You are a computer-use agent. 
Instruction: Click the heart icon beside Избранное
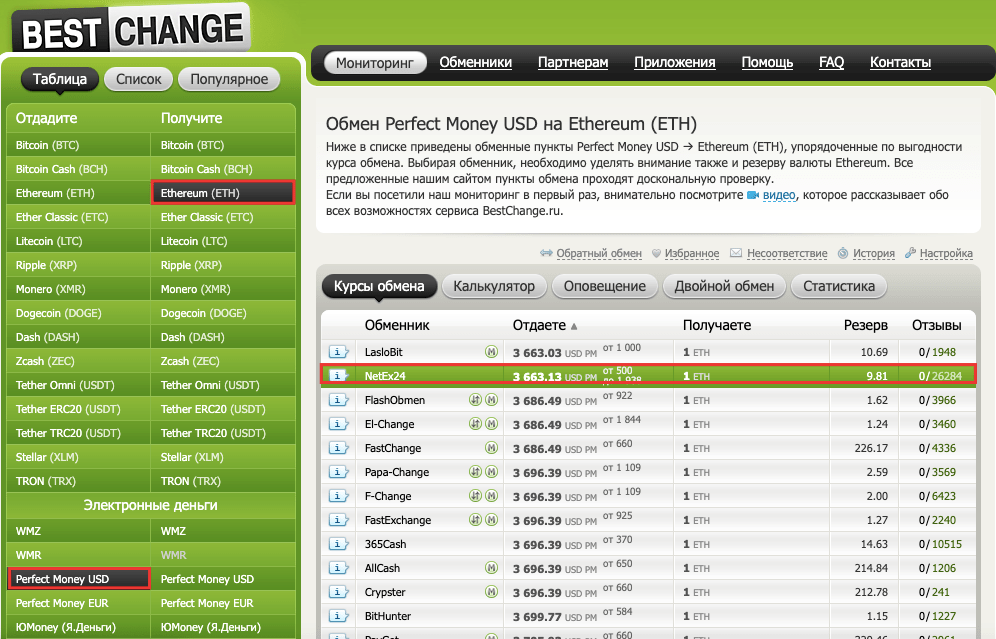click(x=656, y=254)
